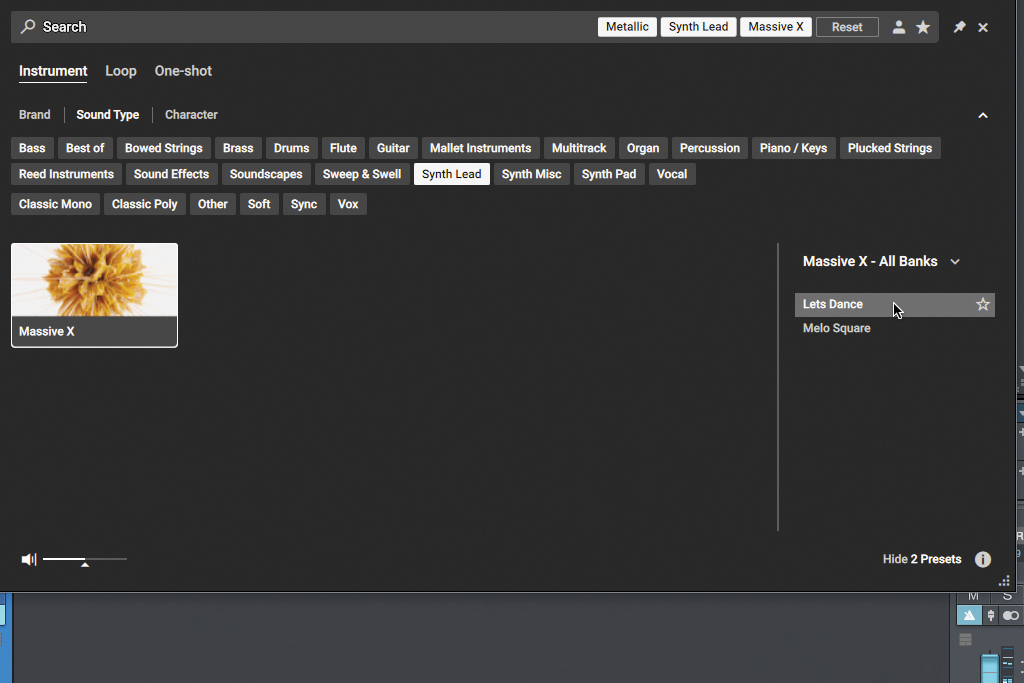Select the Melo Square preset
This screenshot has height=683, width=1024.
[894, 328]
